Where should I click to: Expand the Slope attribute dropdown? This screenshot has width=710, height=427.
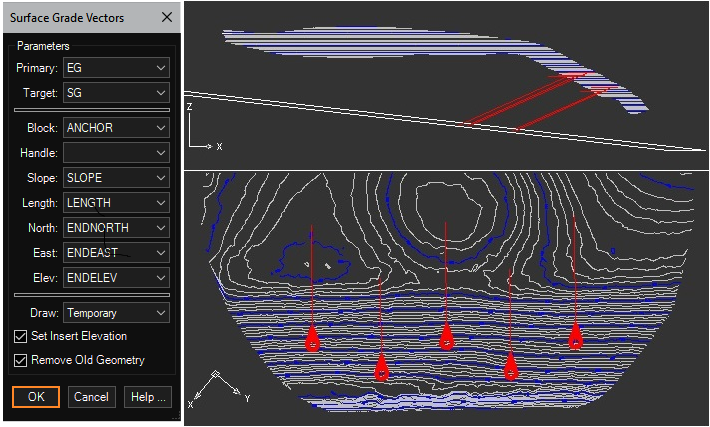[x=116, y=178]
